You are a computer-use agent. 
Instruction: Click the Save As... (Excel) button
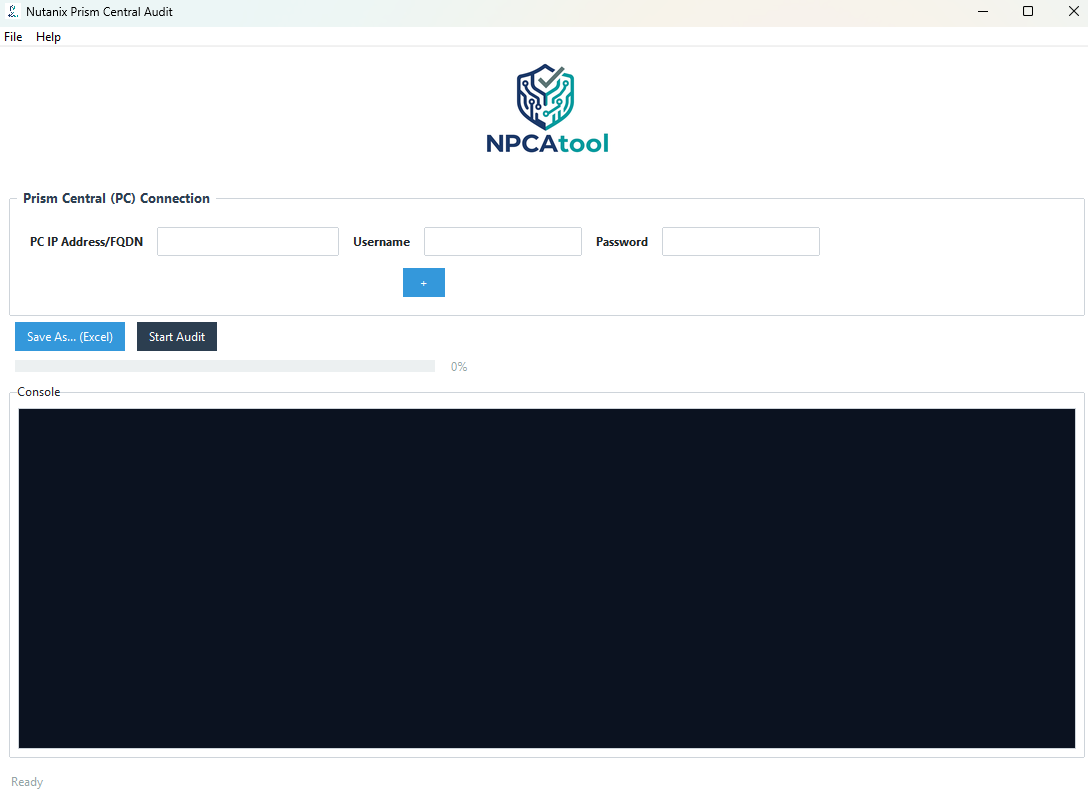(x=69, y=336)
